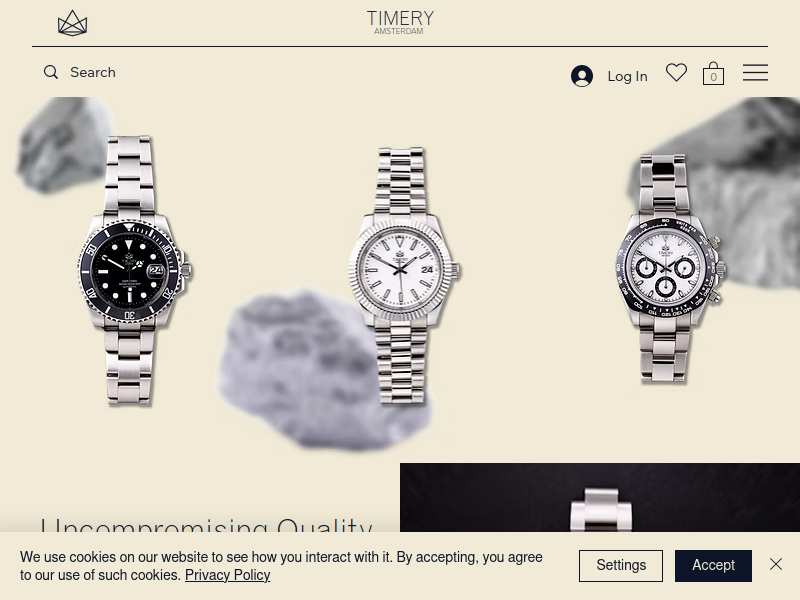Screen dimensions: 800x600
Task: Click the Log In link
Action: (627, 76)
